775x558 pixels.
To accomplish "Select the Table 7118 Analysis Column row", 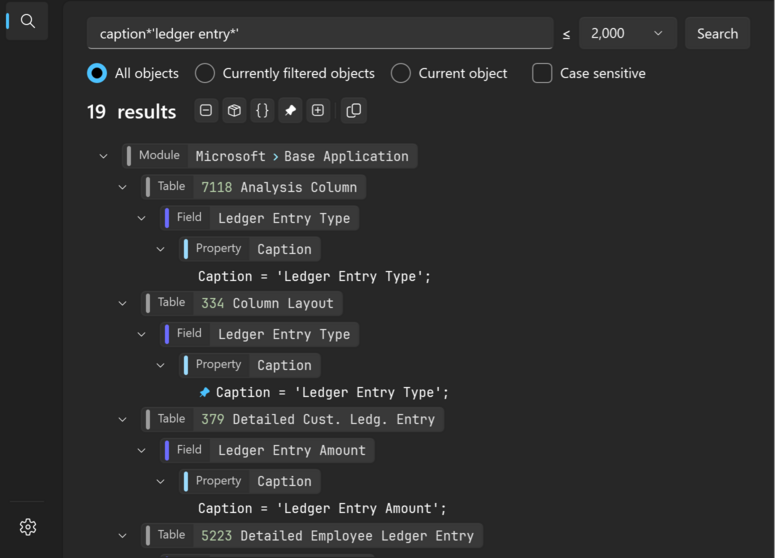I will (x=254, y=187).
